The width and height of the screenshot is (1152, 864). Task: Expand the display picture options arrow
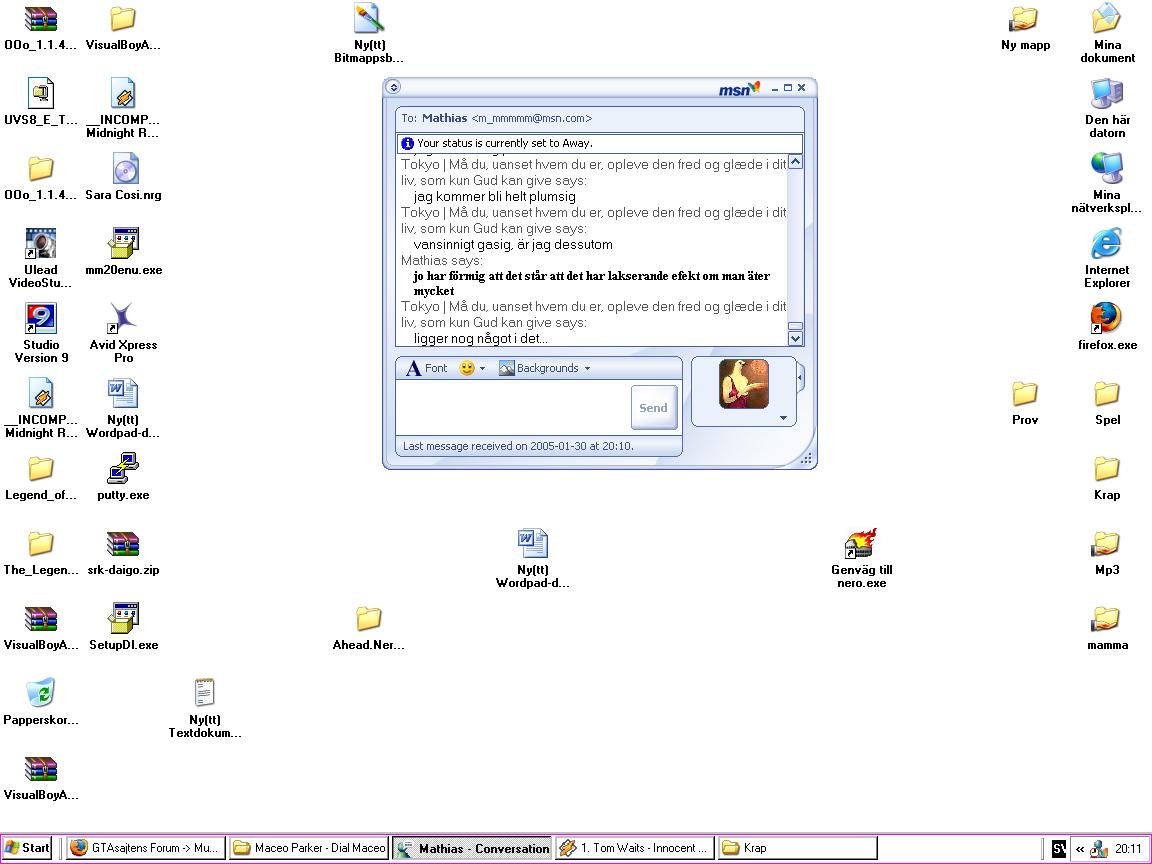(783, 418)
